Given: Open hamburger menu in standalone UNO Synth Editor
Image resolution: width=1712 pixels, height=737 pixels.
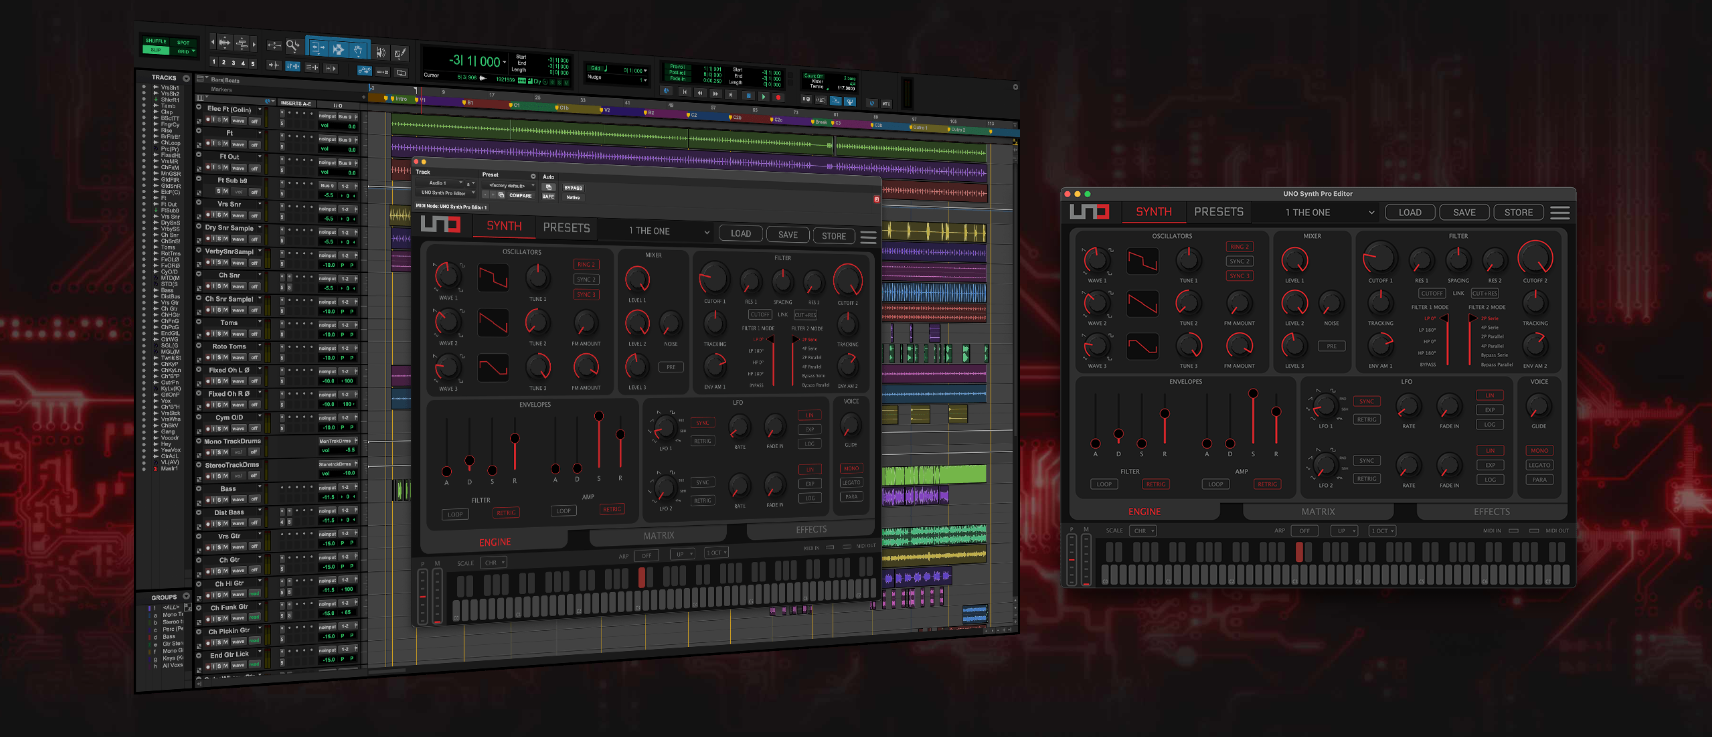Looking at the screenshot, I should tap(1559, 213).
